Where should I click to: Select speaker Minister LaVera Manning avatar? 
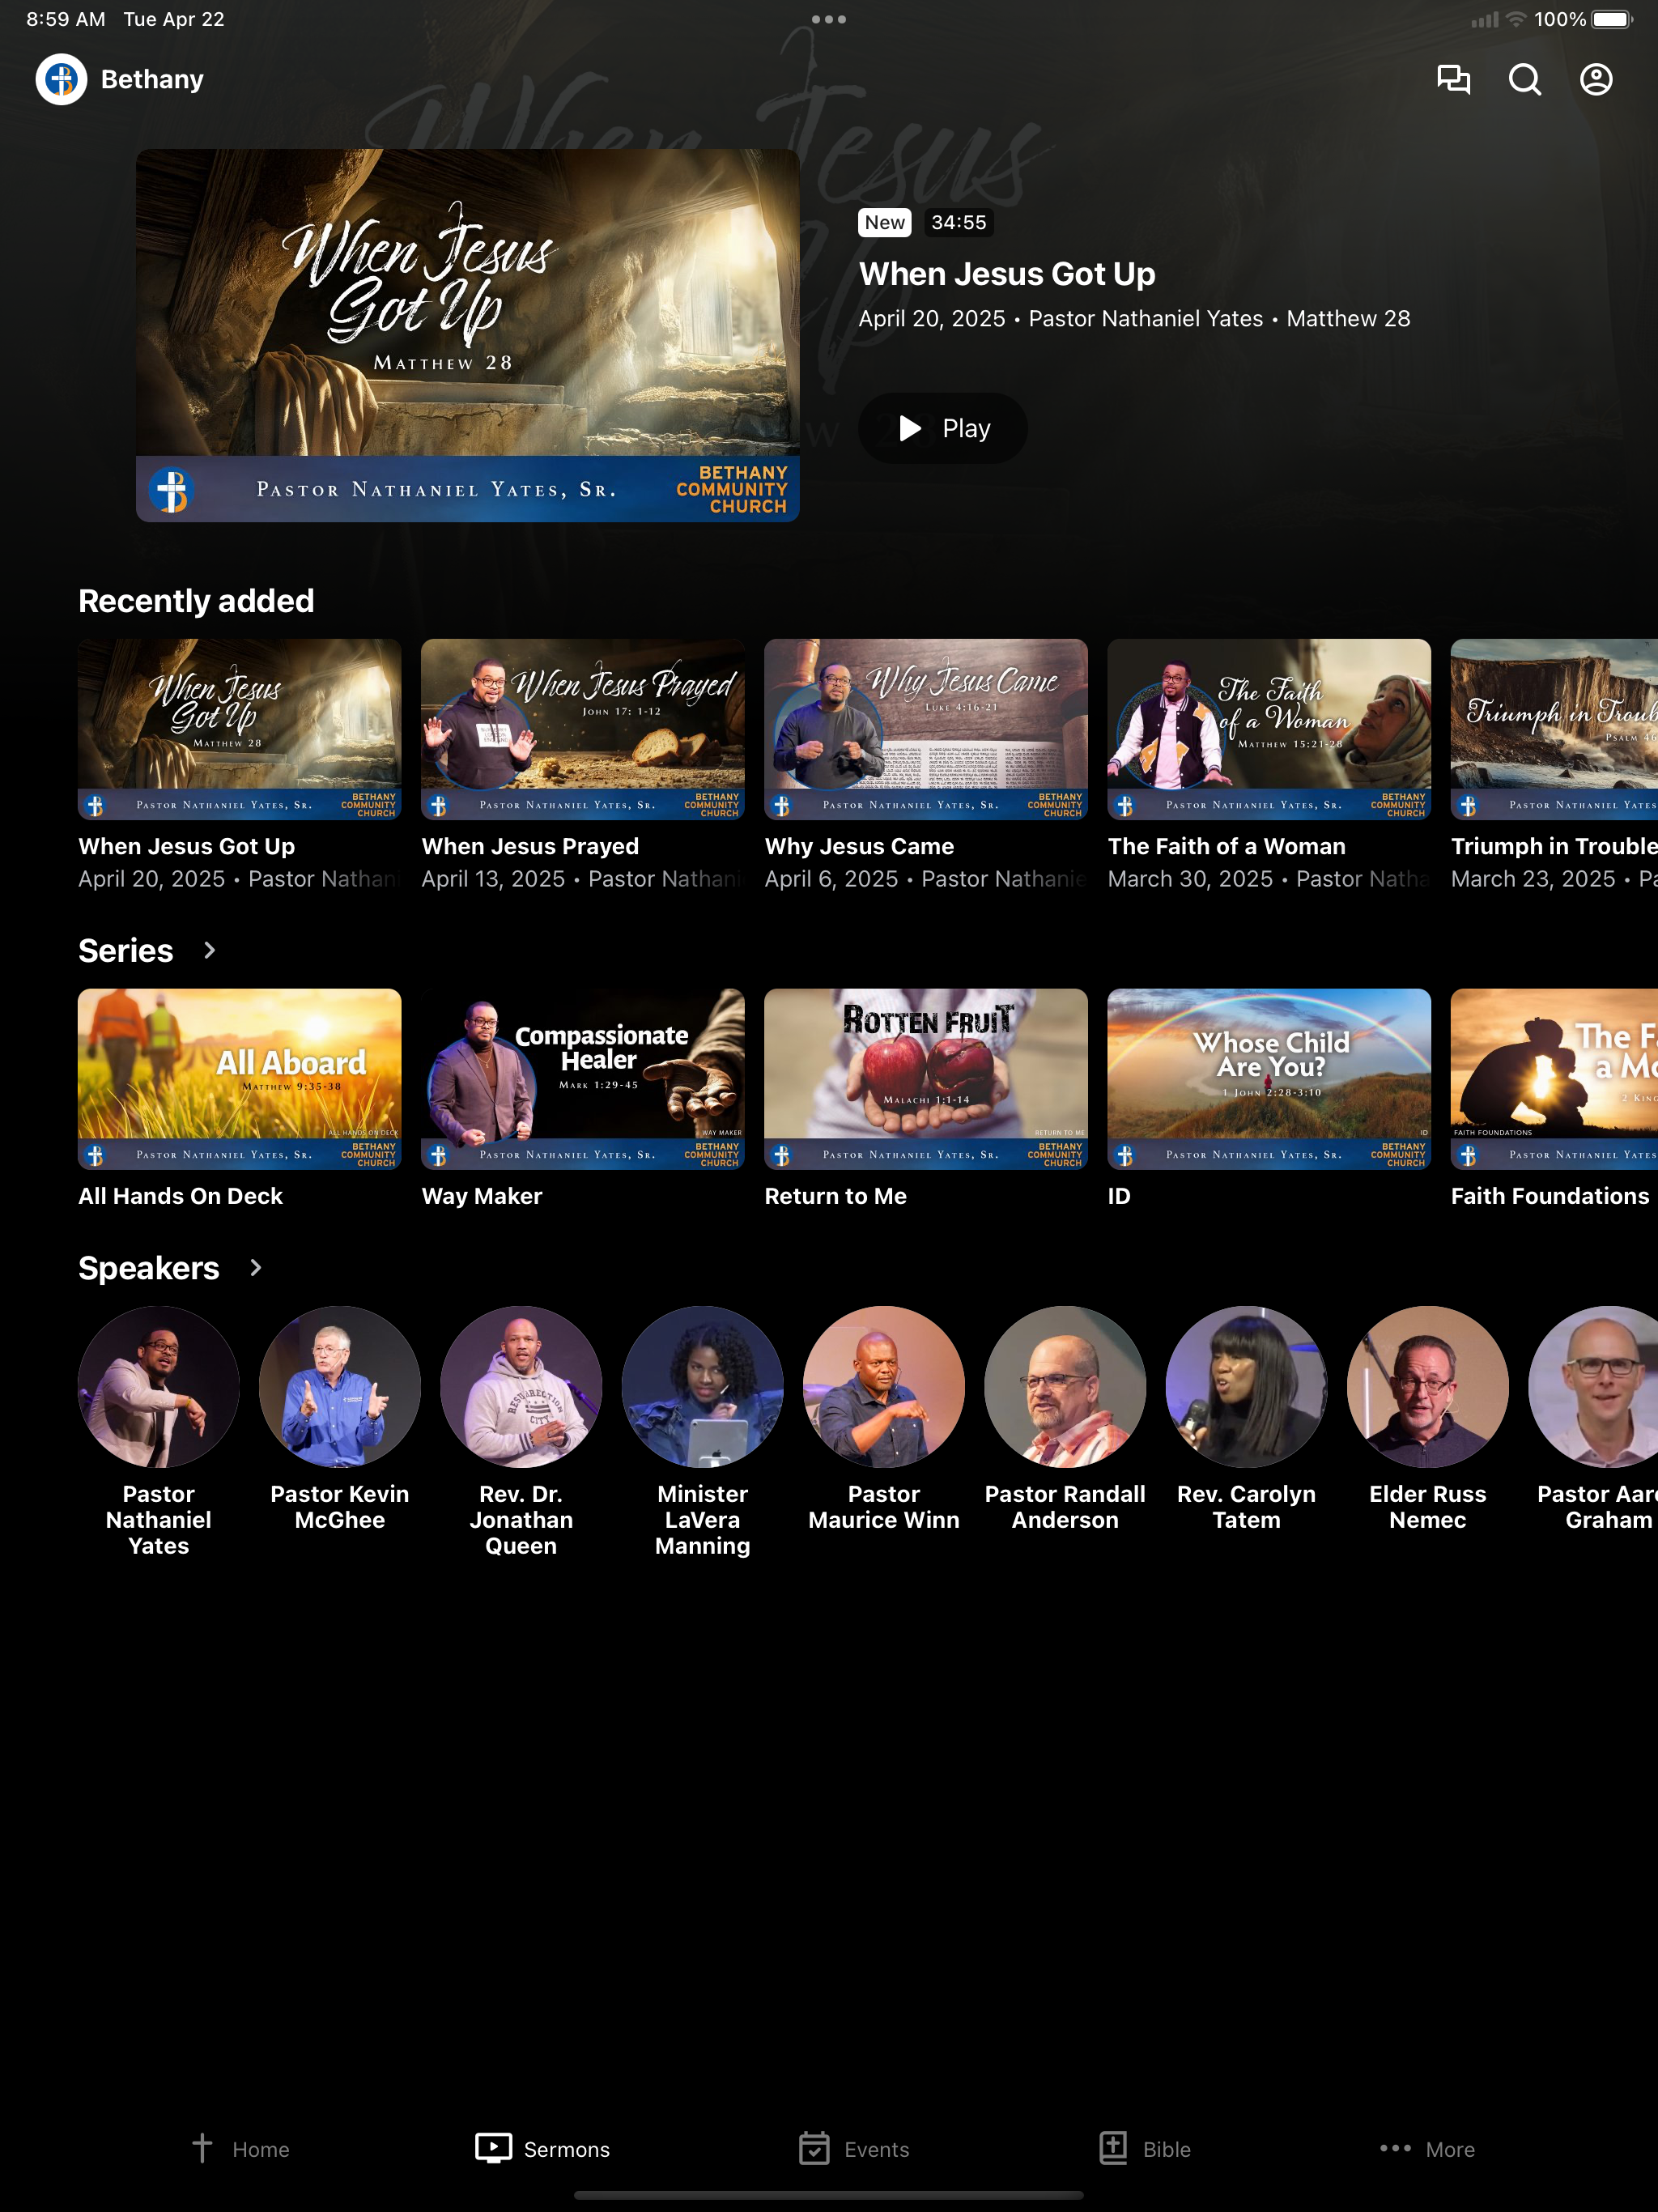coord(703,1386)
